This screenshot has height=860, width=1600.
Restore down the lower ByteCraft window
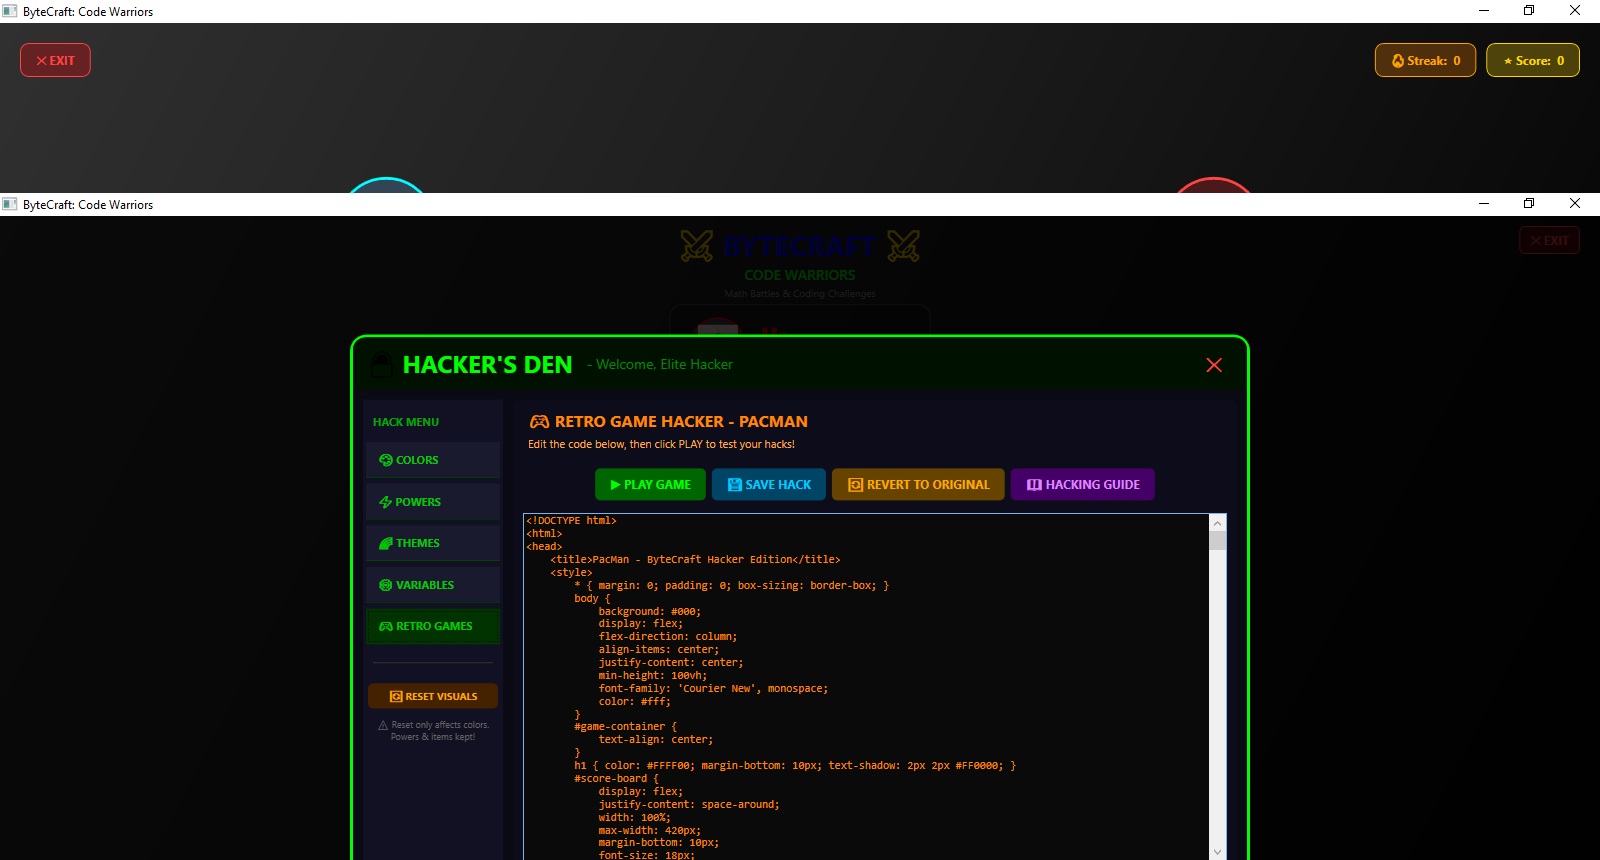[1529, 204]
